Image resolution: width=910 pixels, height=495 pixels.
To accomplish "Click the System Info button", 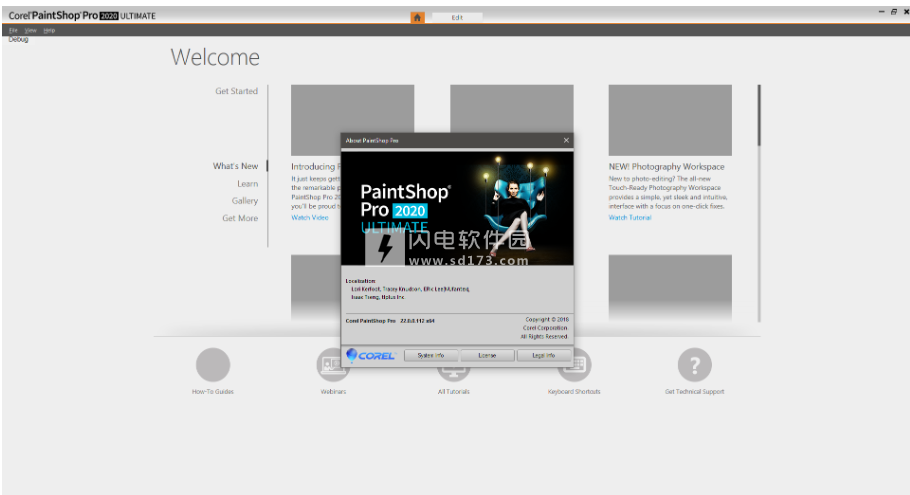I will tap(431, 355).
